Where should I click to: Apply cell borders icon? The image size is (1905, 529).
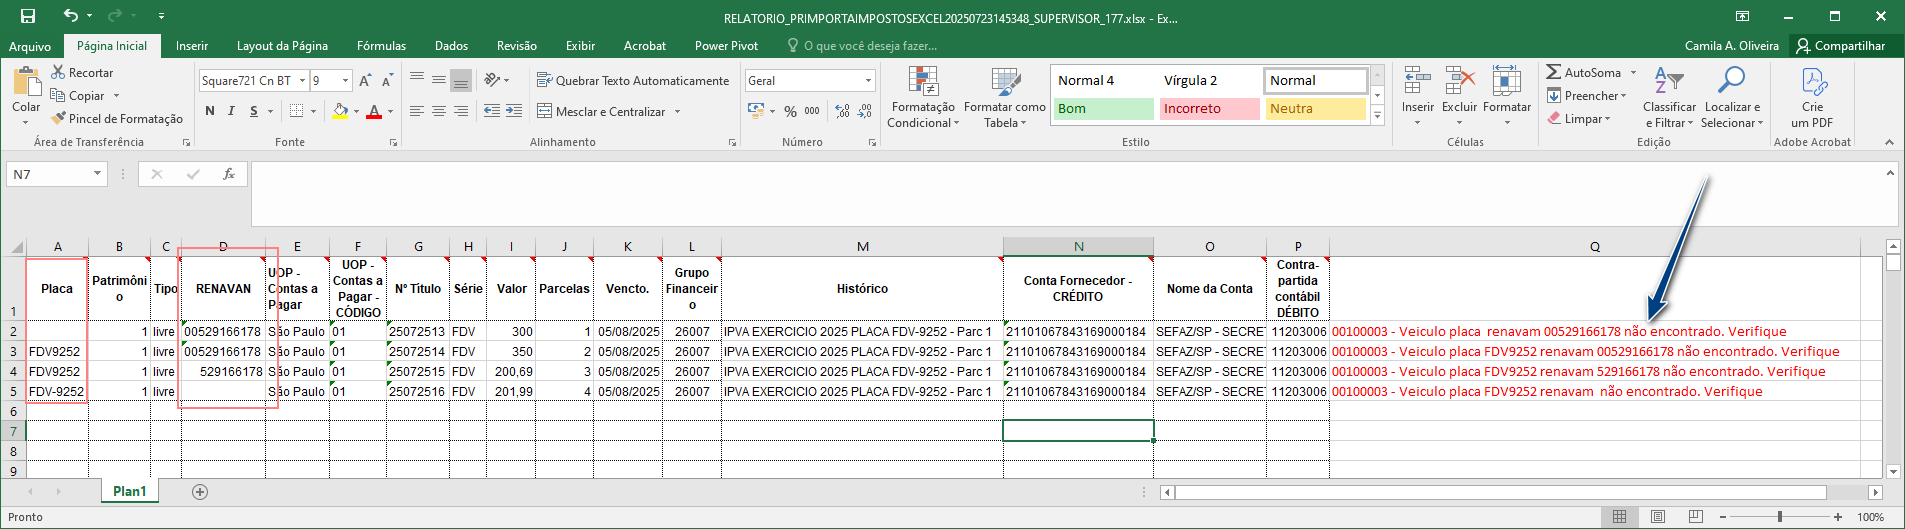click(x=297, y=111)
